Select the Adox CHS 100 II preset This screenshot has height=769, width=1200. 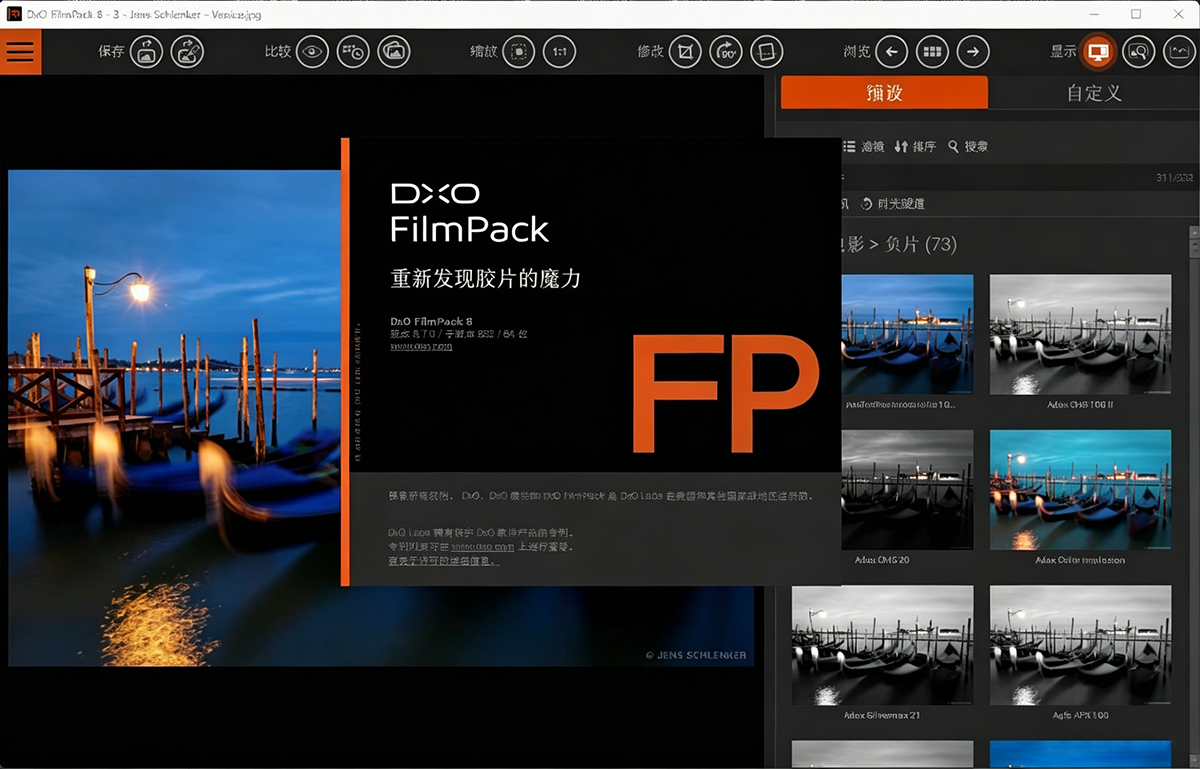(1080, 334)
